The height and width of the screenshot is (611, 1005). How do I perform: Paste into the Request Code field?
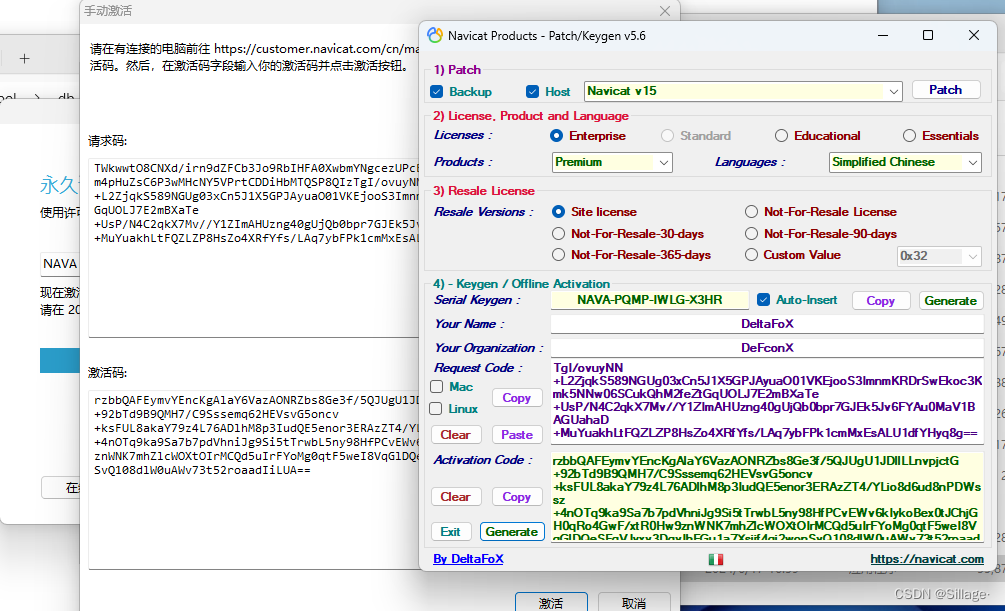517,435
